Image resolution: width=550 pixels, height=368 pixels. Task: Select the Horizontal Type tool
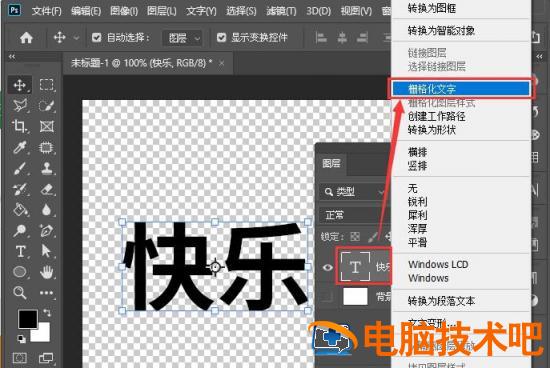click(20, 251)
